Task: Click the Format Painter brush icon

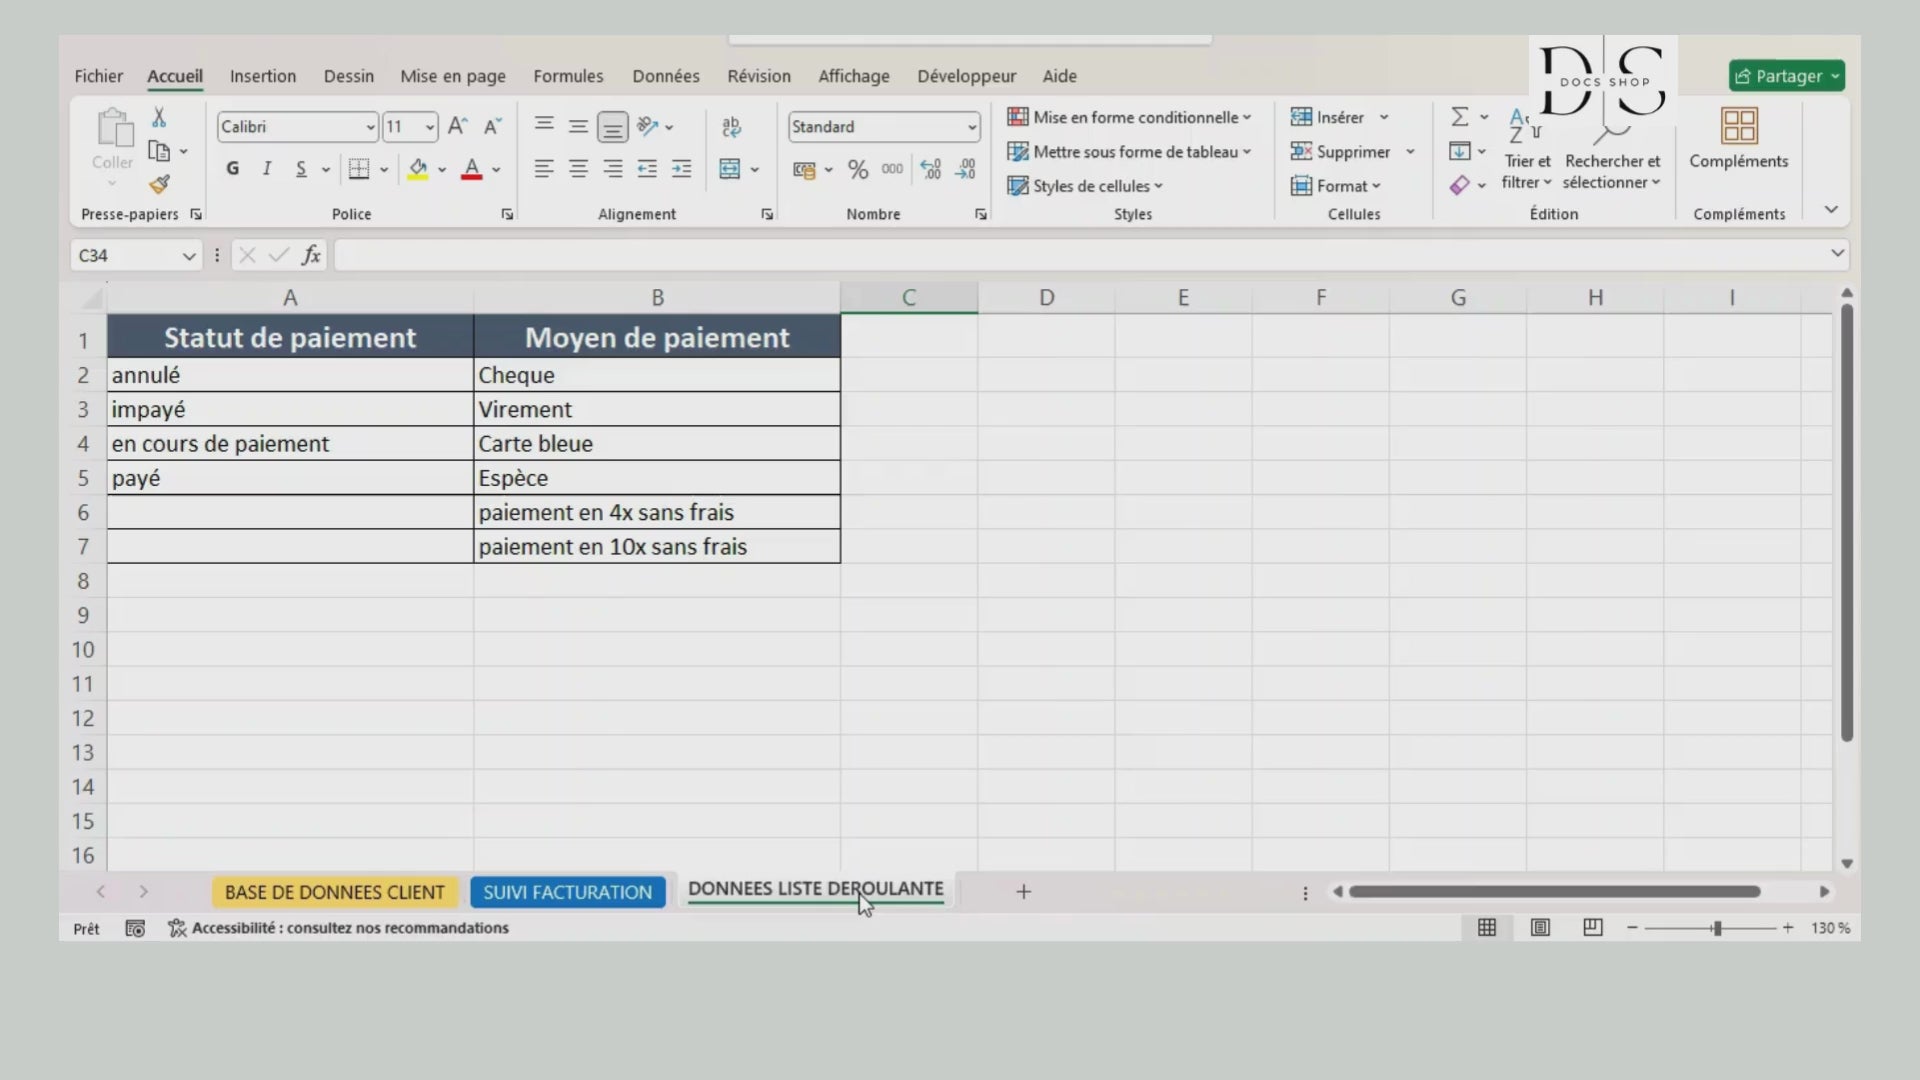Action: [x=159, y=185]
